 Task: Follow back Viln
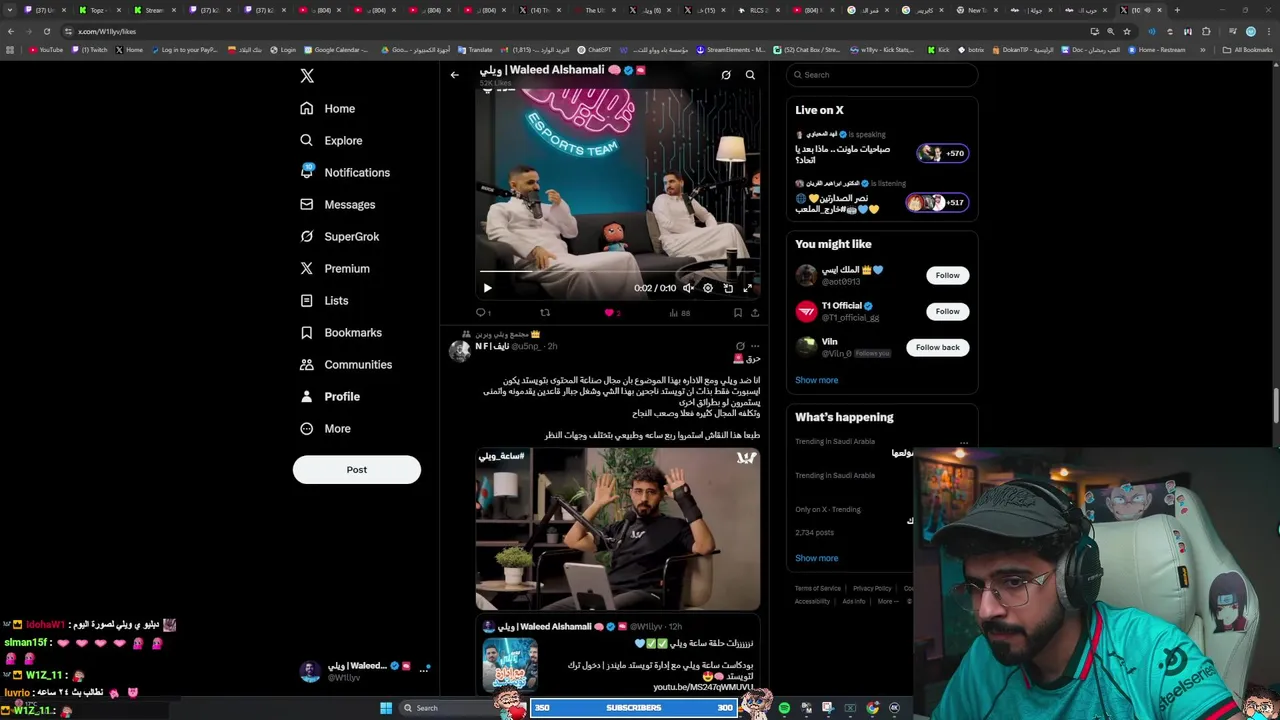point(938,347)
